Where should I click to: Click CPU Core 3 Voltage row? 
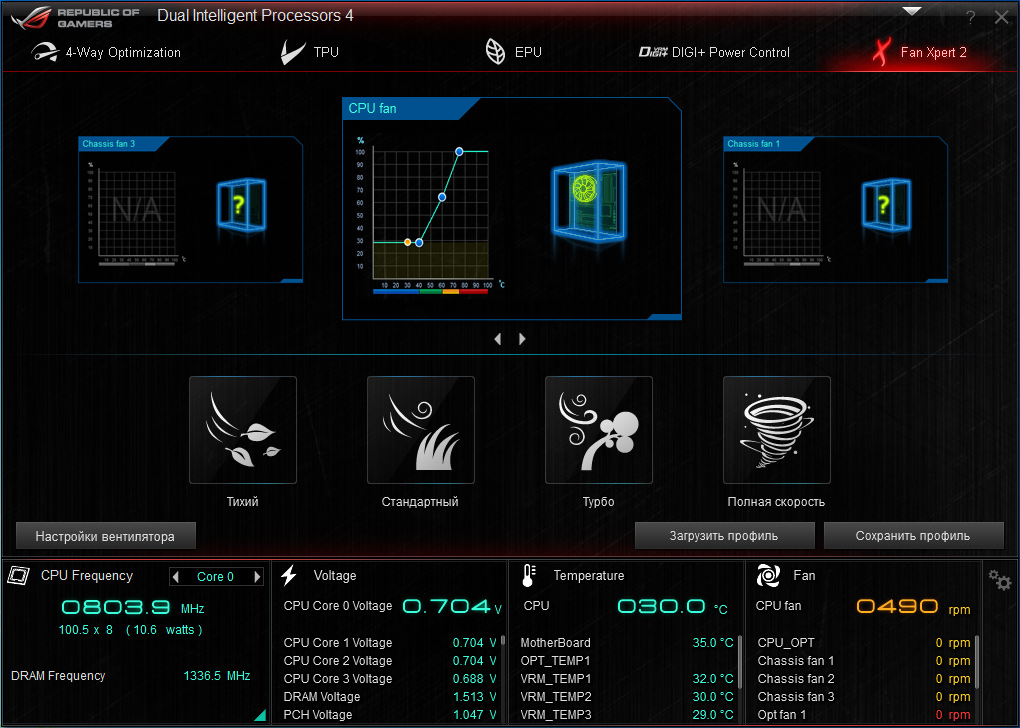[x=390, y=679]
